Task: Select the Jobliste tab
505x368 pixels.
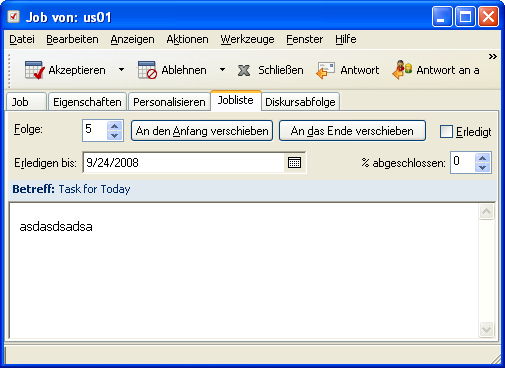Action: point(236,100)
